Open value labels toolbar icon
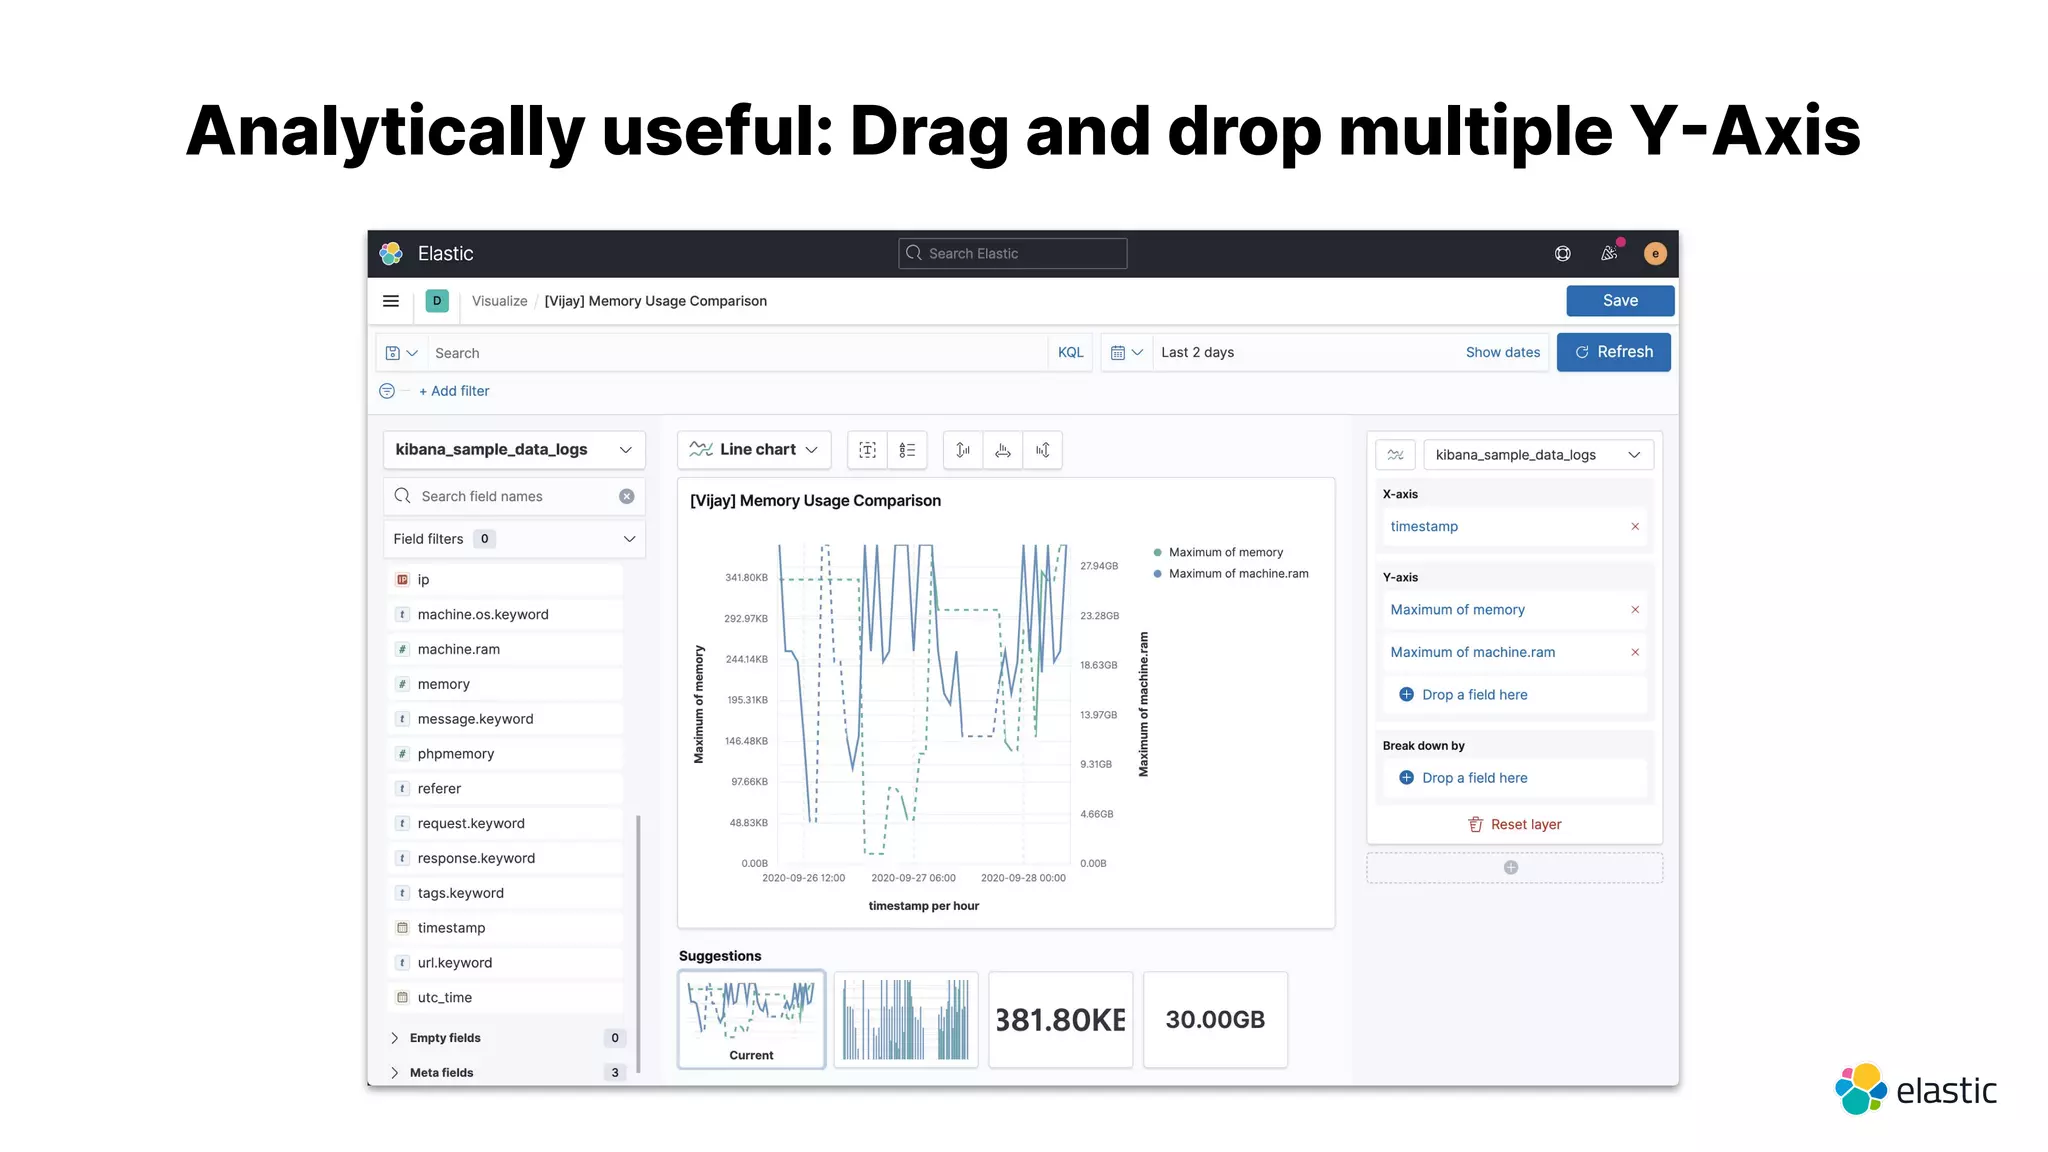This screenshot has height=1152, width=2048. [x=868, y=450]
